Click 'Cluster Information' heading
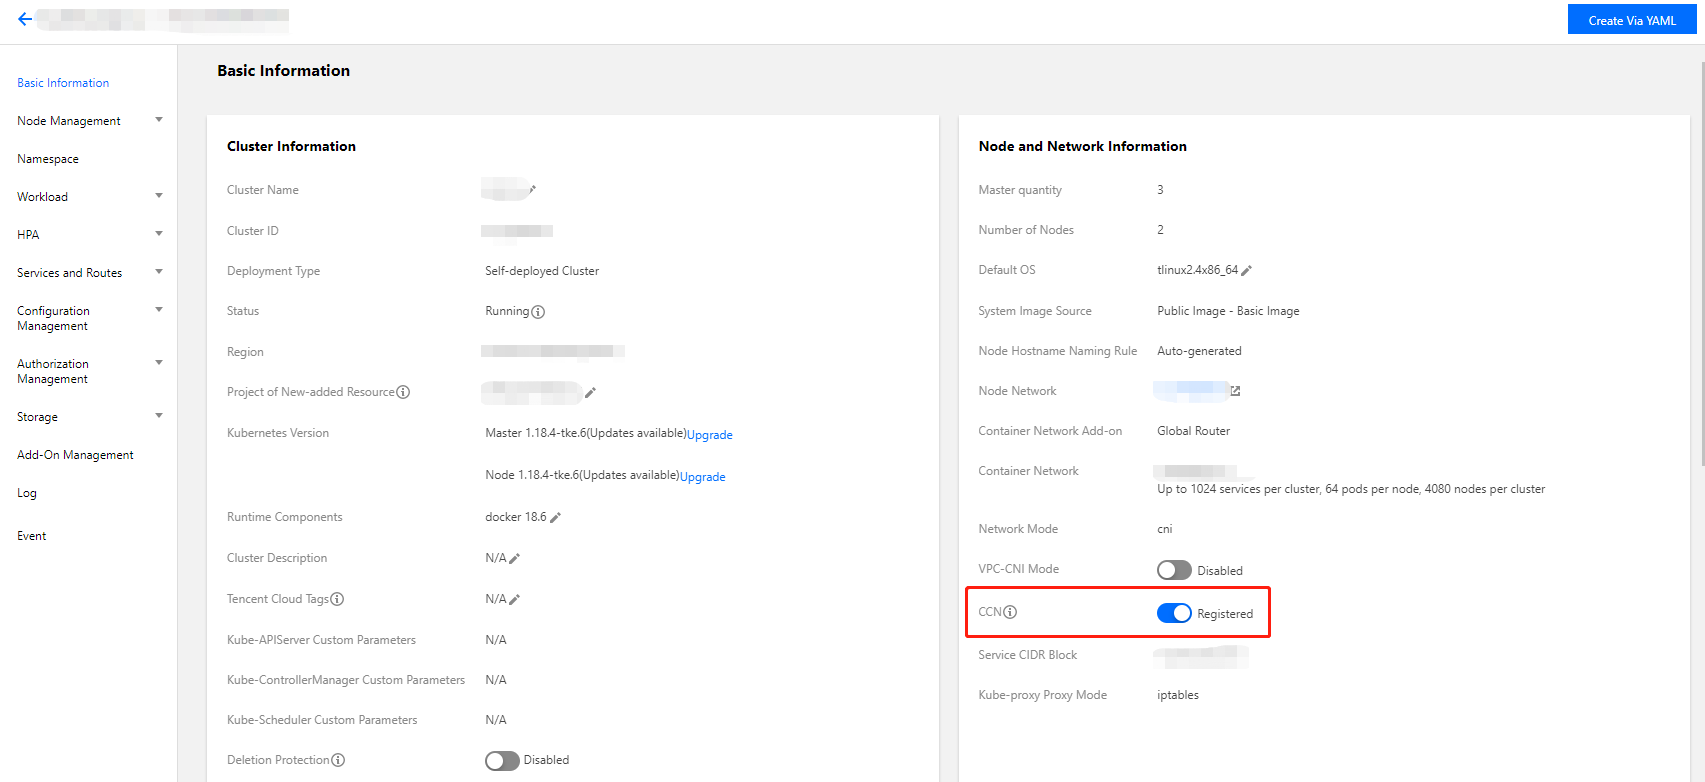 291,146
